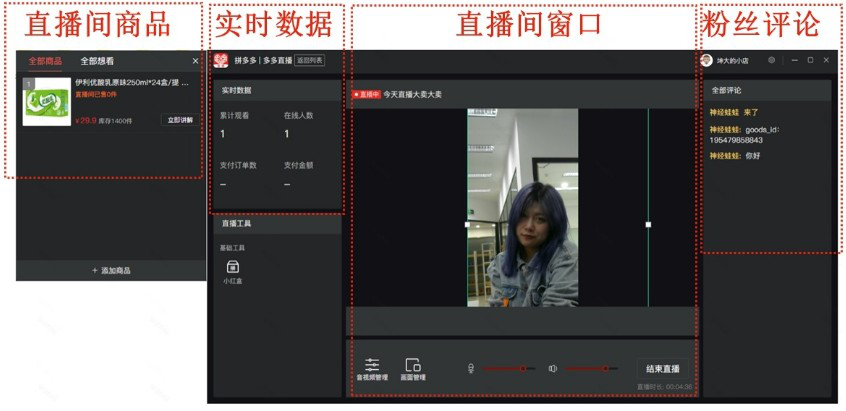846x411 pixels.
Task: Close the 直播间商品 product panel
Action: (195, 61)
